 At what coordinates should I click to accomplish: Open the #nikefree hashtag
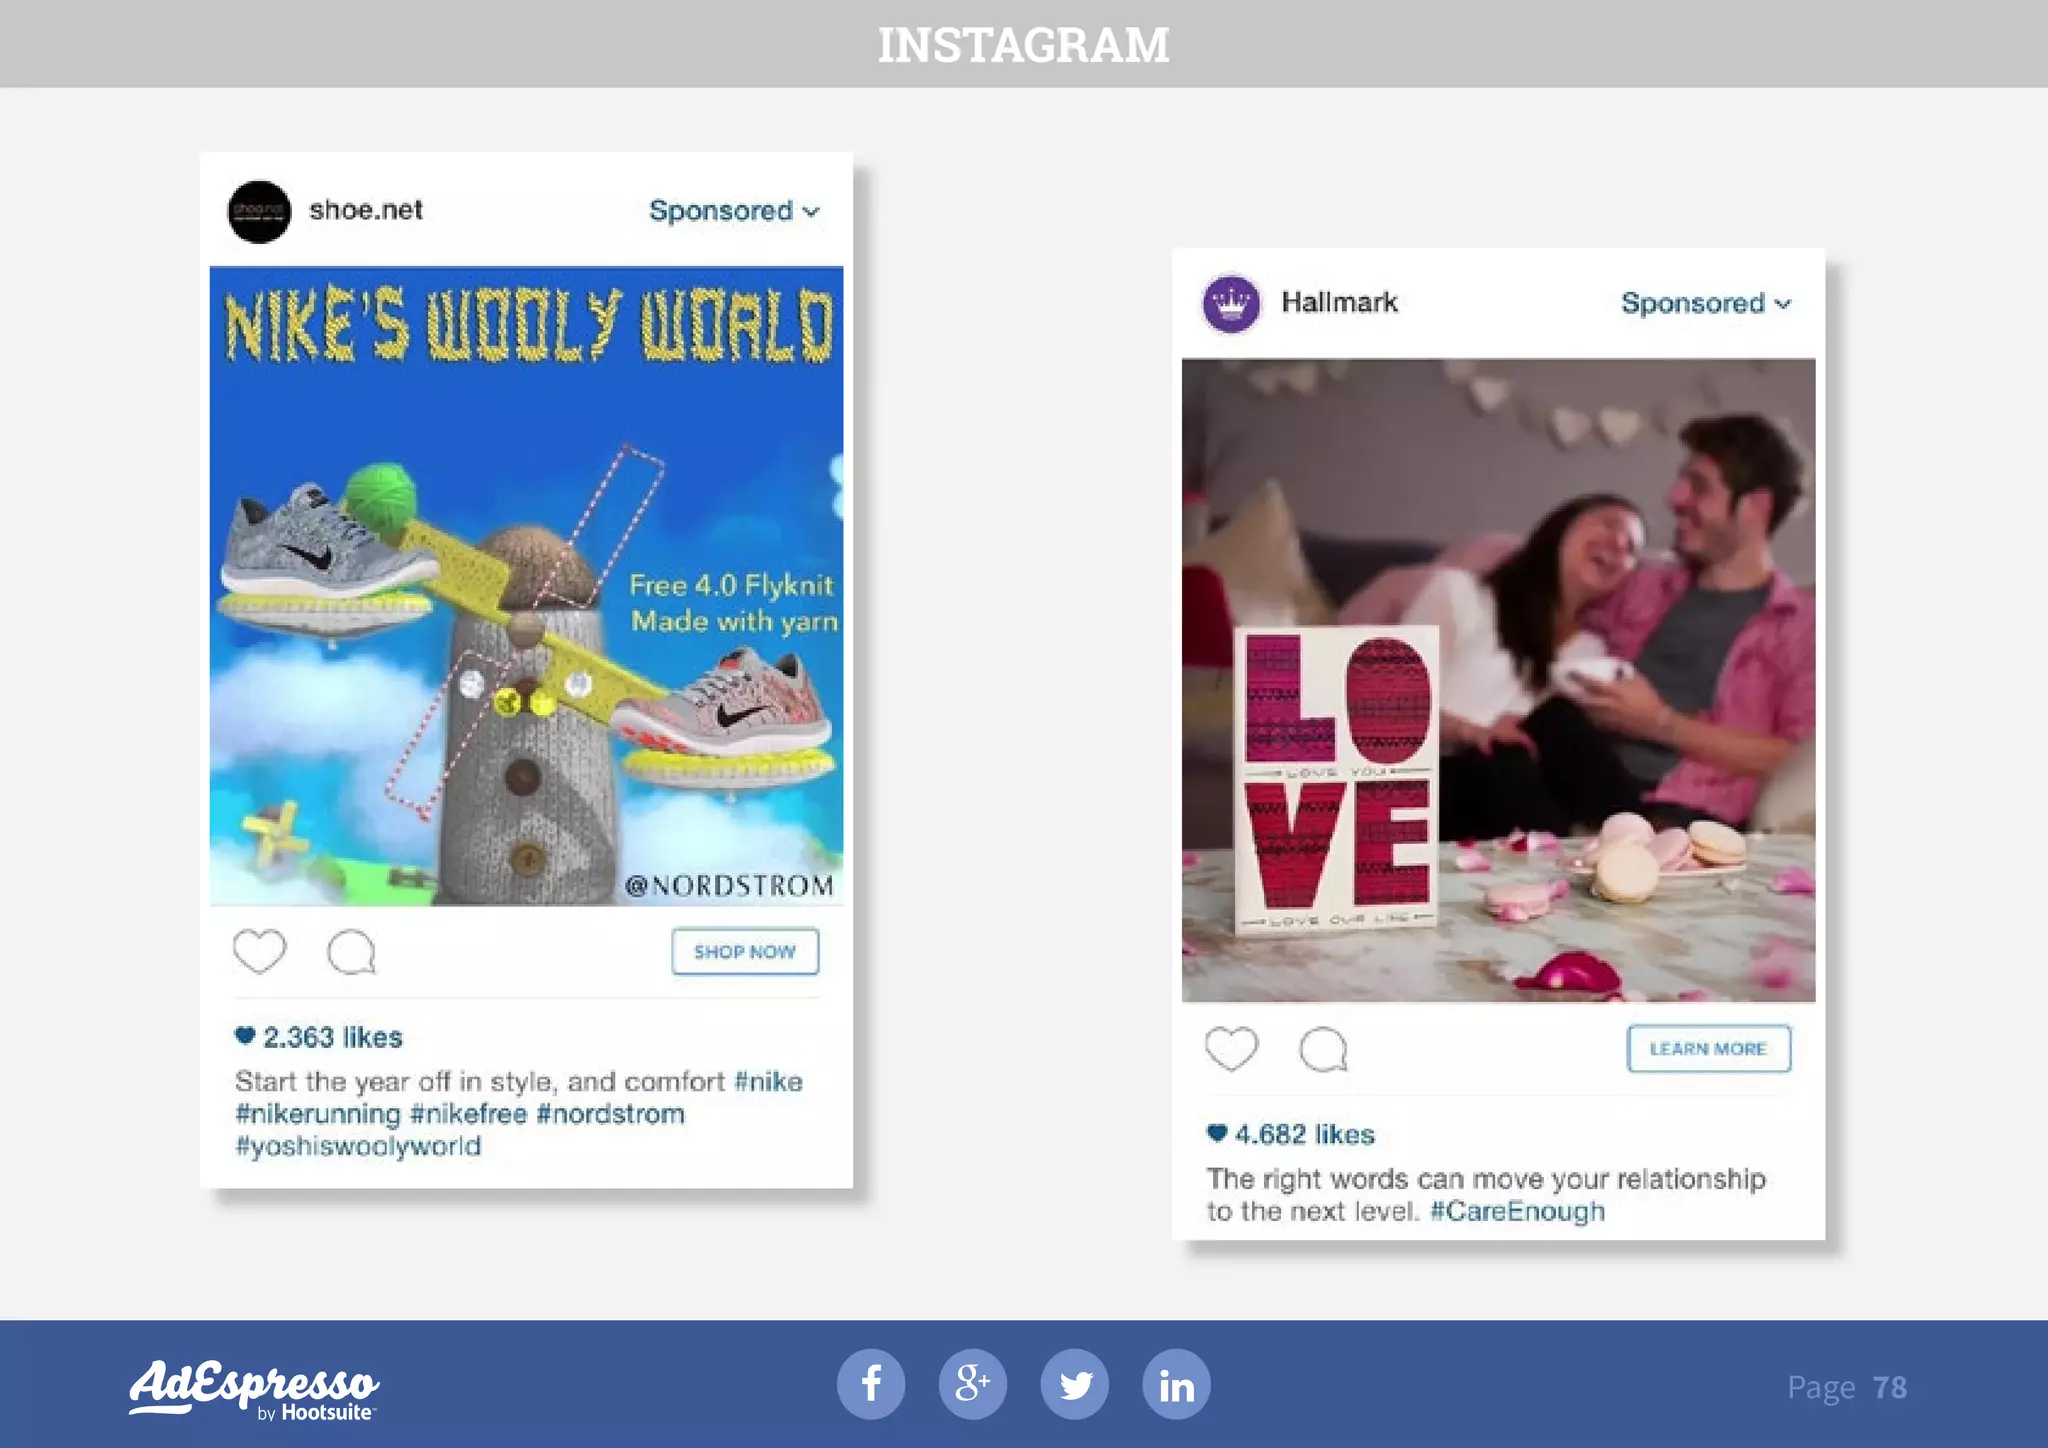468,1114
